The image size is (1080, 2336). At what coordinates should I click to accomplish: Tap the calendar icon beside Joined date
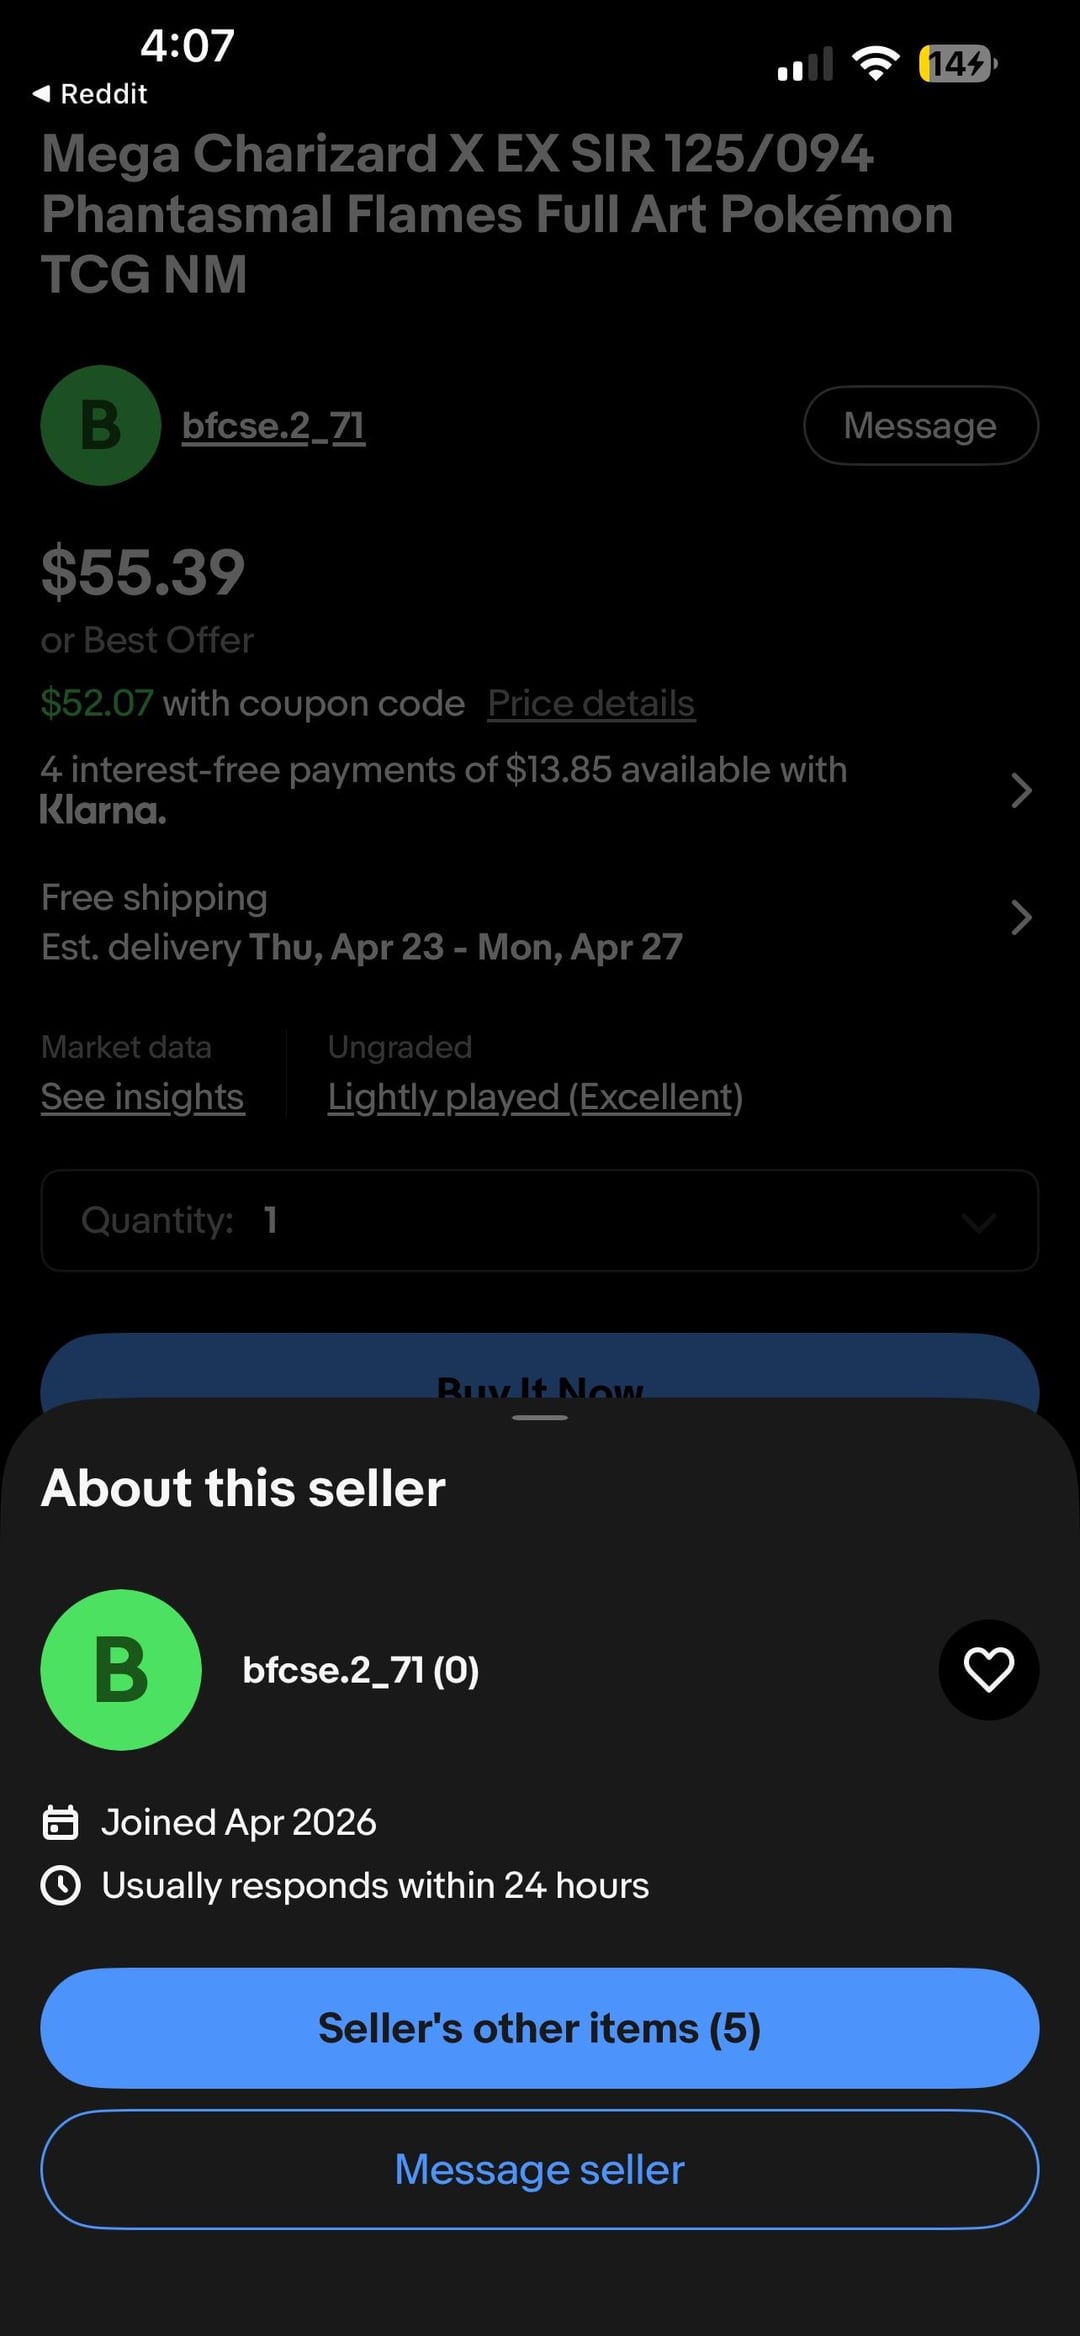(x=60, y=1822)
